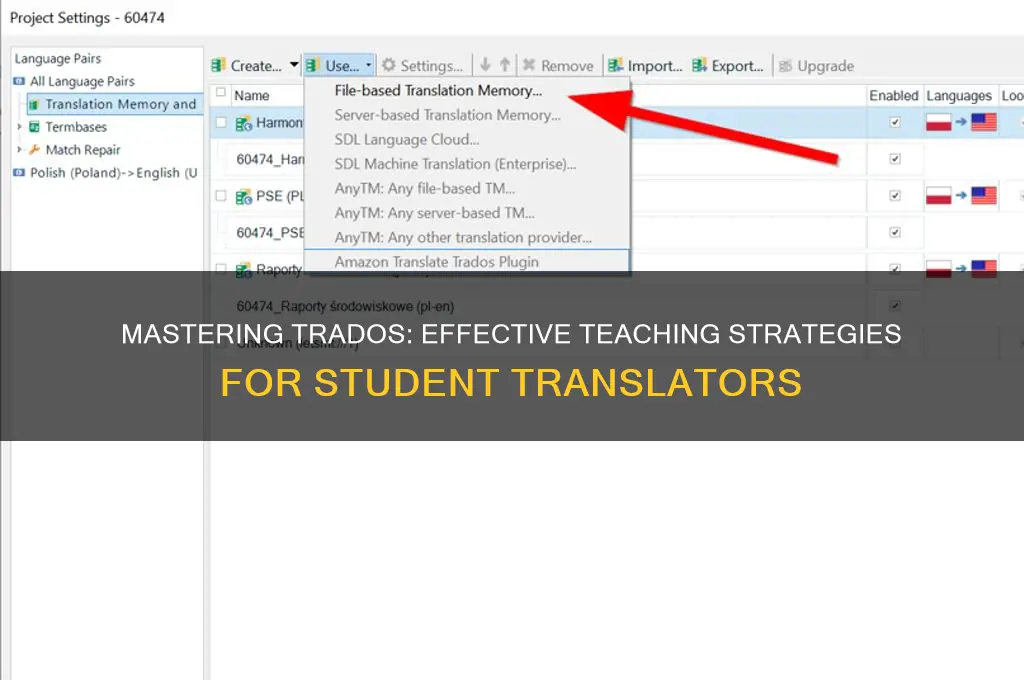
Task: Click the Language Pairs heading
Action: click(x=57, y=58)
